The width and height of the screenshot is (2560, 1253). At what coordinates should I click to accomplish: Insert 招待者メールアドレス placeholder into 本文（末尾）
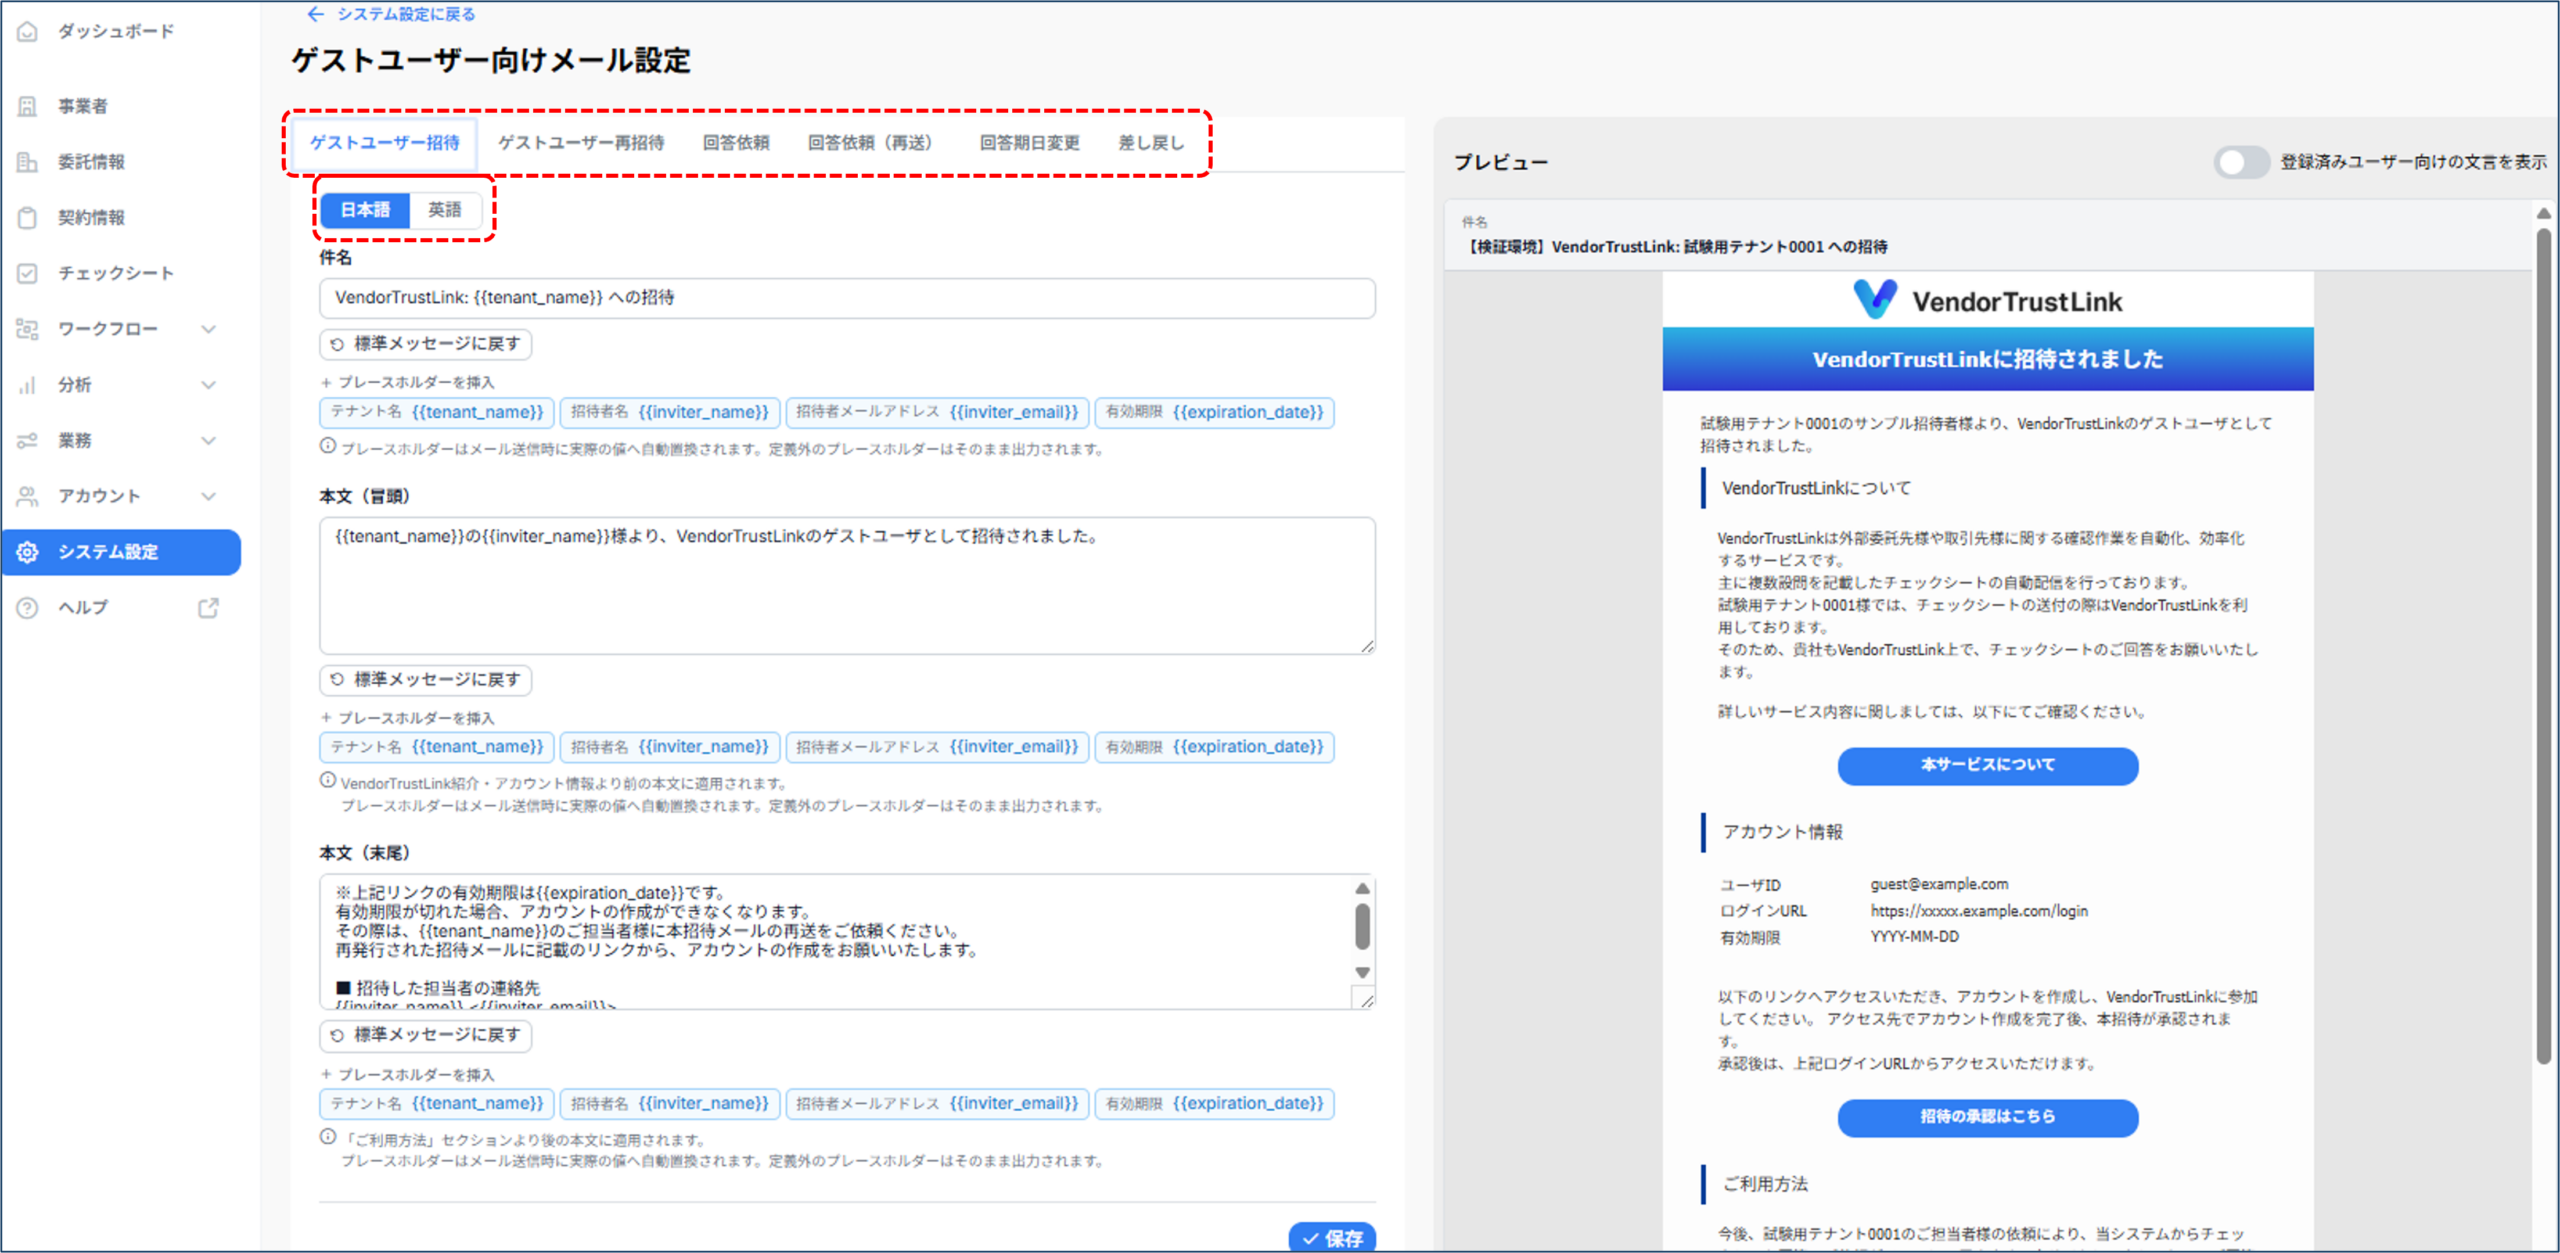937,1104
